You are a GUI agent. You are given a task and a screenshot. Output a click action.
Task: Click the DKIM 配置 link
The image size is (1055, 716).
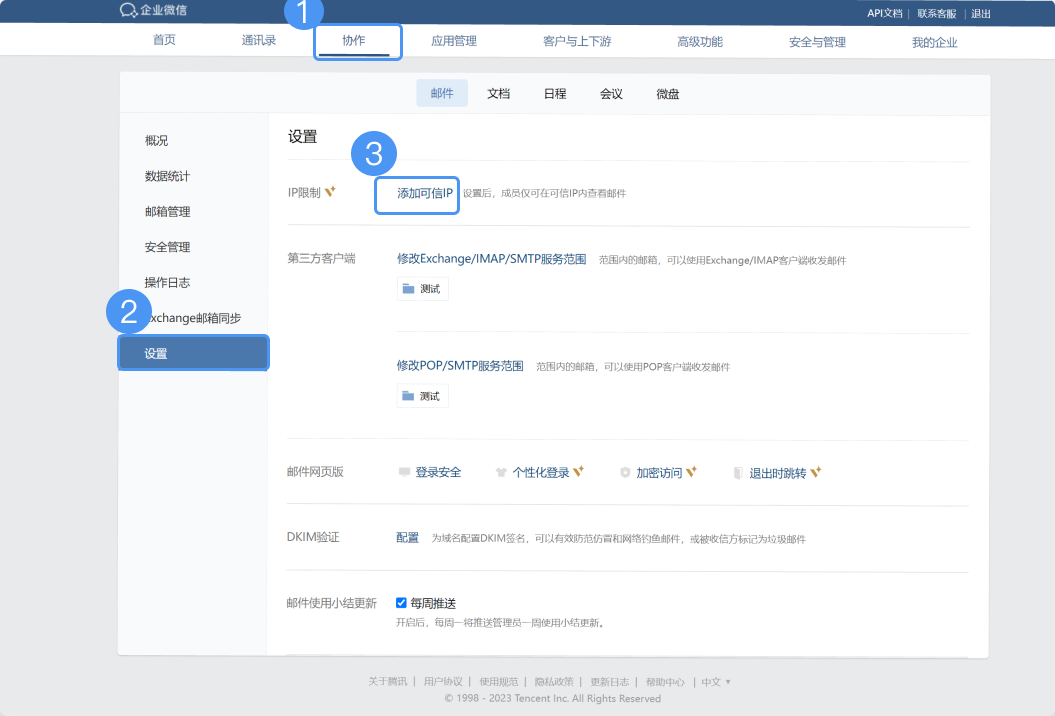point(407,538)
